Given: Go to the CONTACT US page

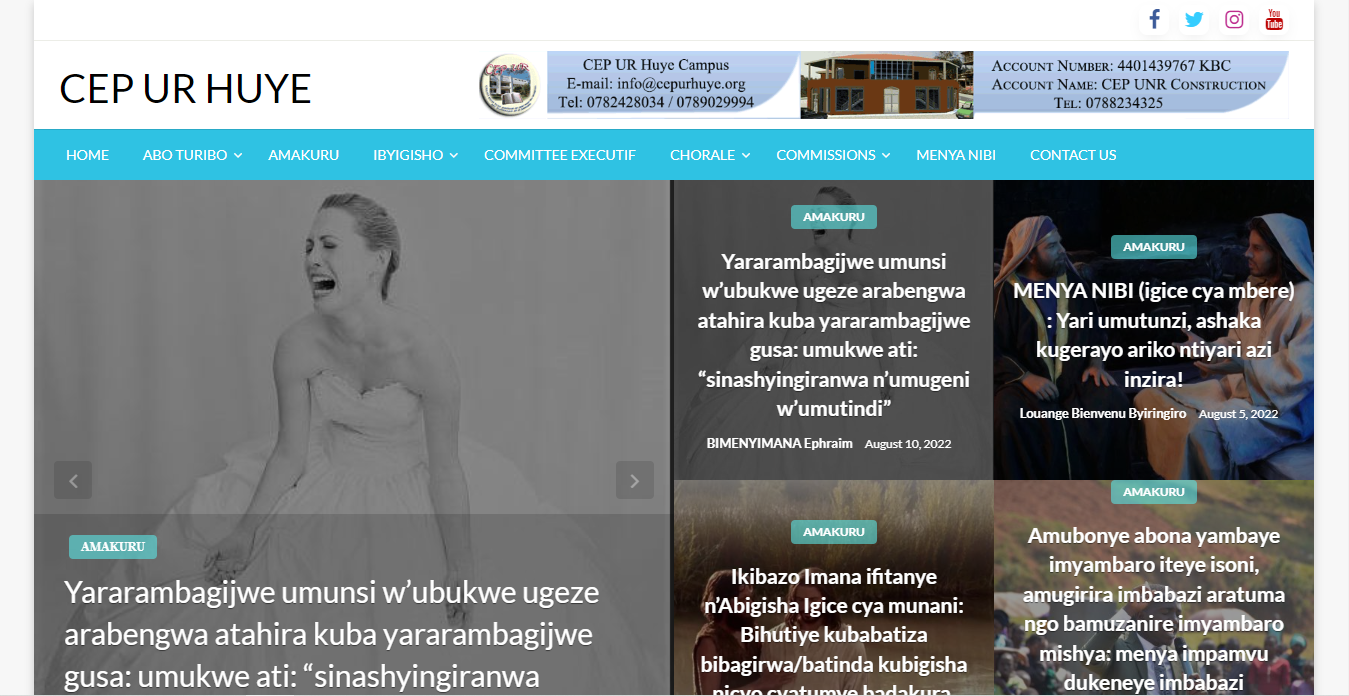Looking at the screenshot, I should click(1073, 155).
